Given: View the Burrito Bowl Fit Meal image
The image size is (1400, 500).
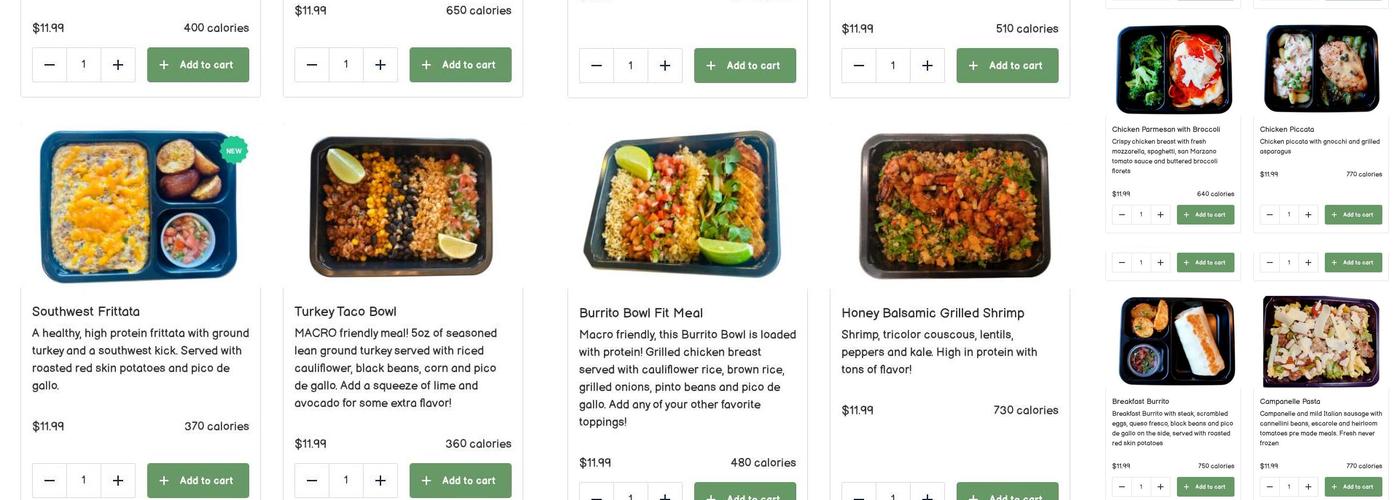Looking at the screenshot, I should click(x=681, y=205).
